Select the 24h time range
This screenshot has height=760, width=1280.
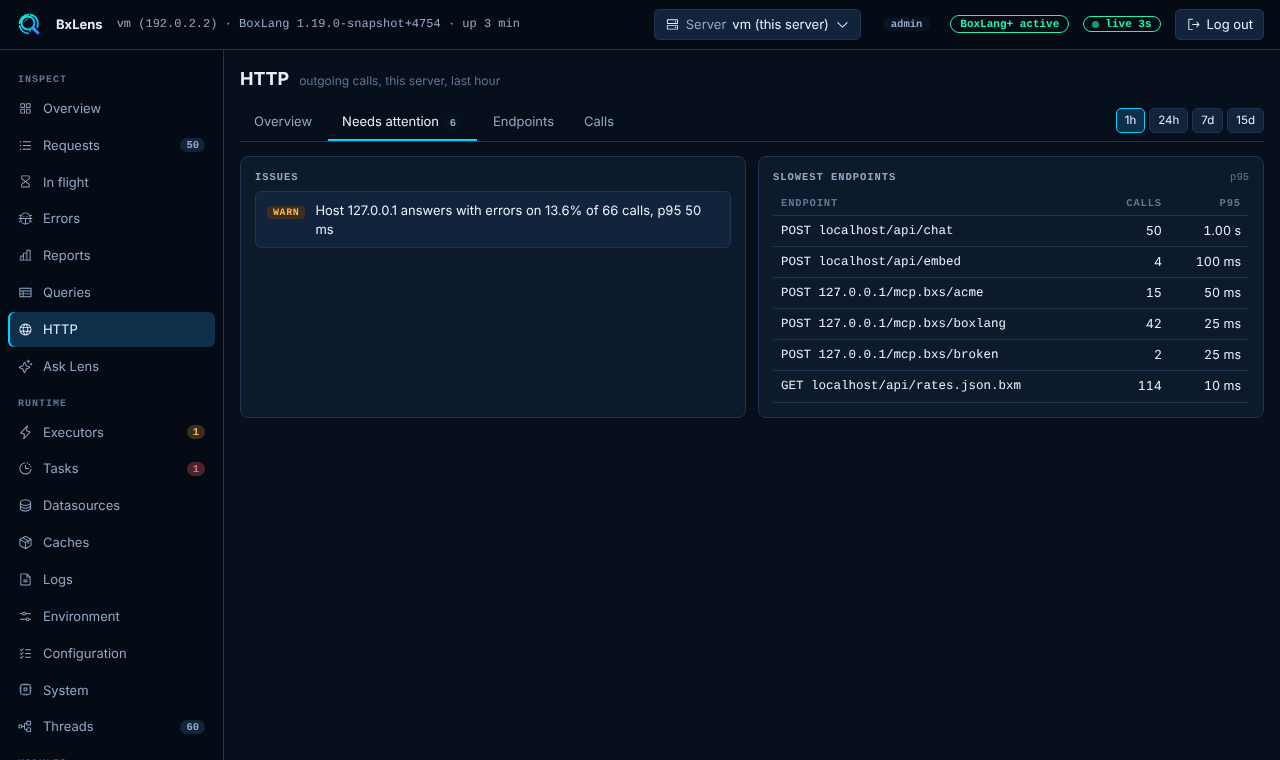pyautogui.click(x=1168, y=120)
